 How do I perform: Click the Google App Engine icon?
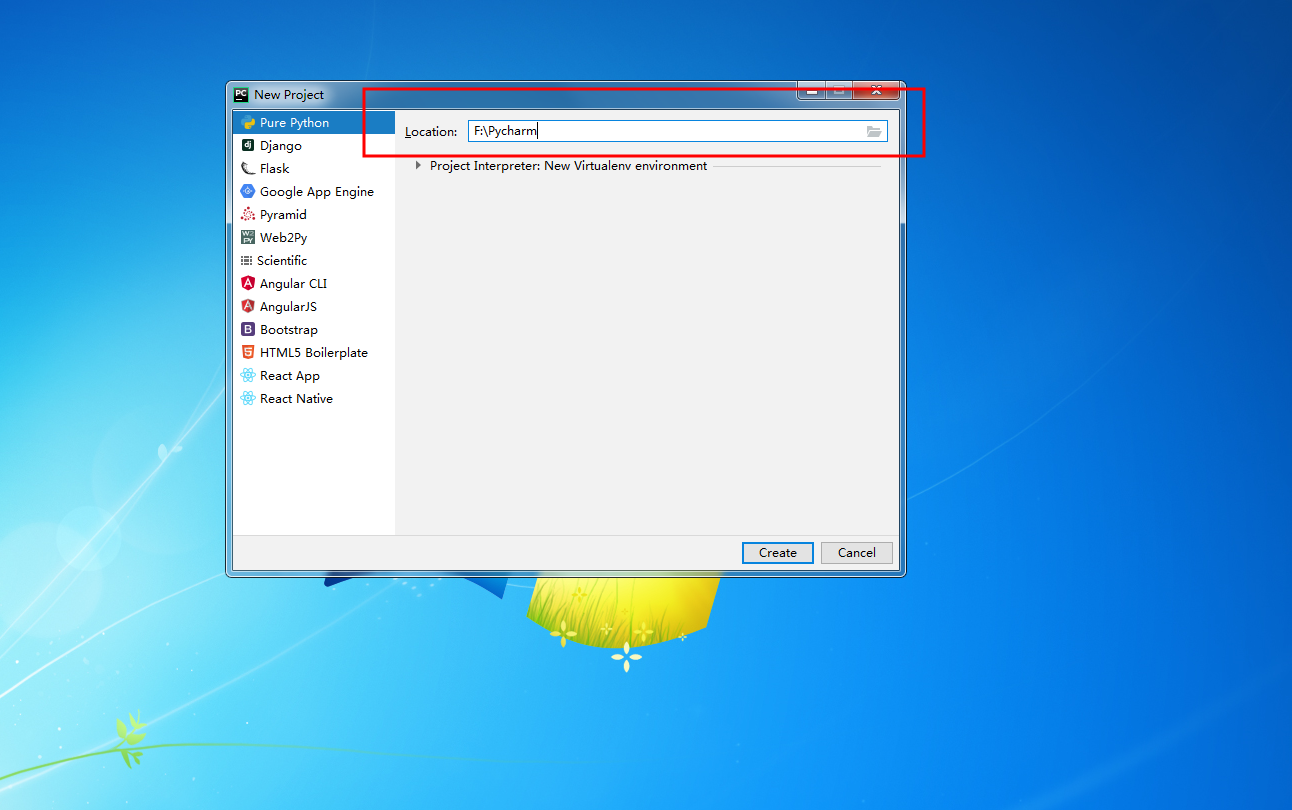(248, 192)
